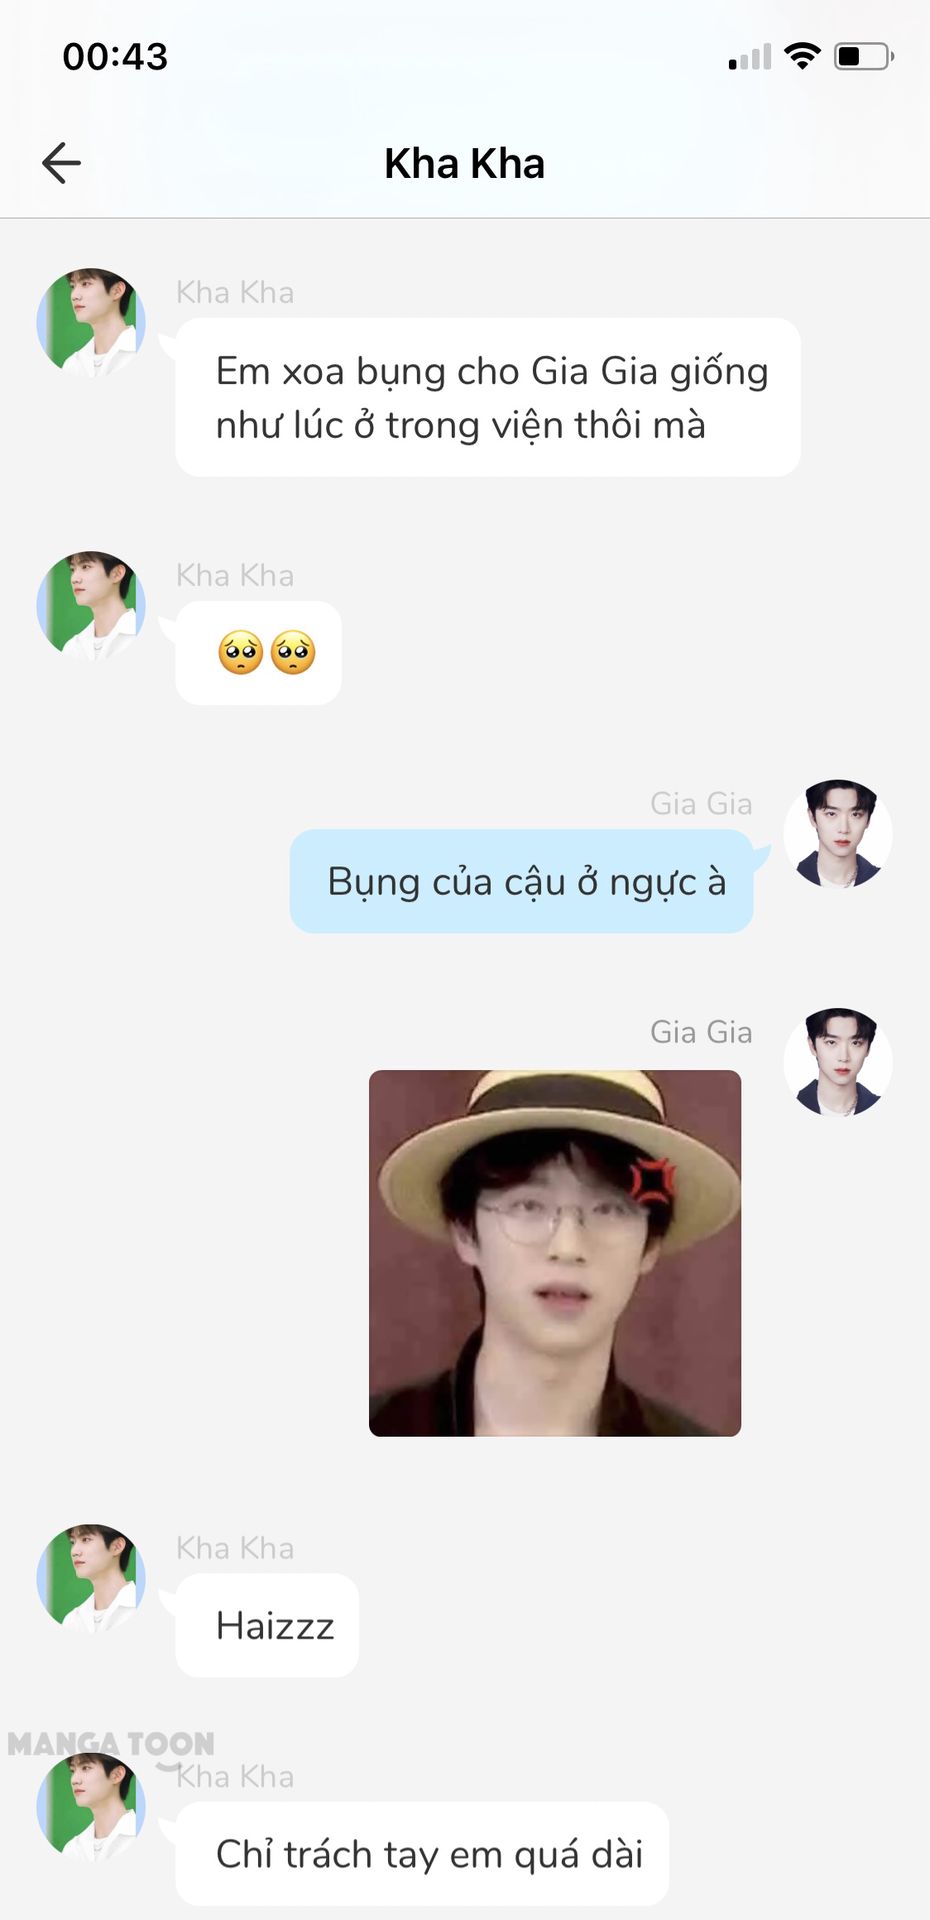Open Kha Kha avatar beside Haizzz message

(91, 1579)
